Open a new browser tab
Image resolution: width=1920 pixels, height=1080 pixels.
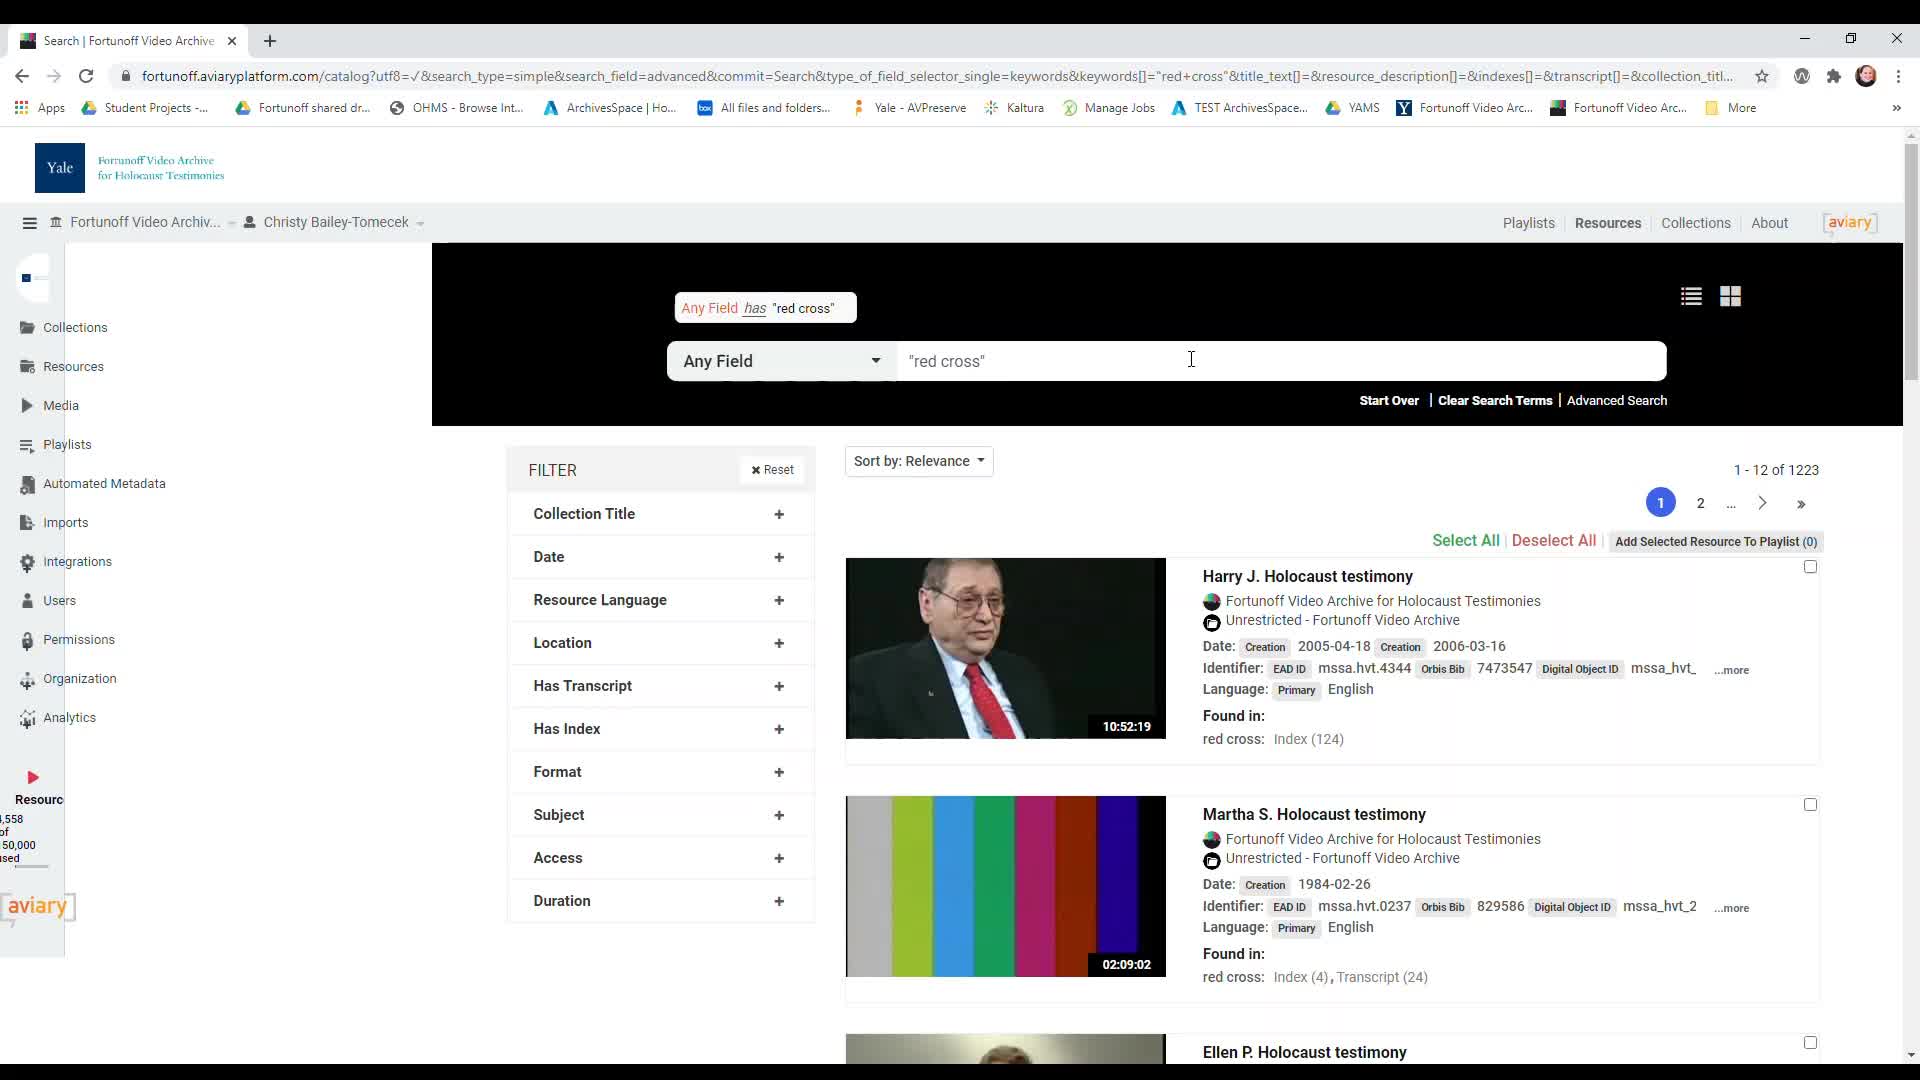270,41
